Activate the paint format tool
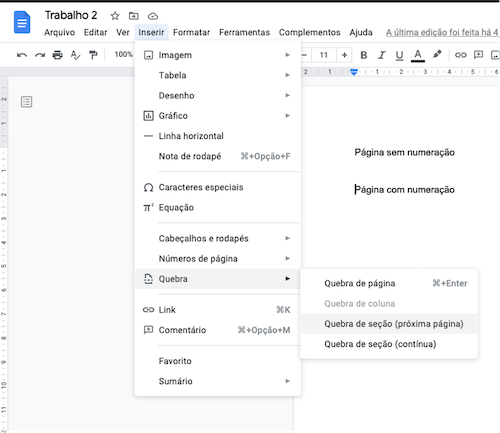500x433 pixels. 93,55
